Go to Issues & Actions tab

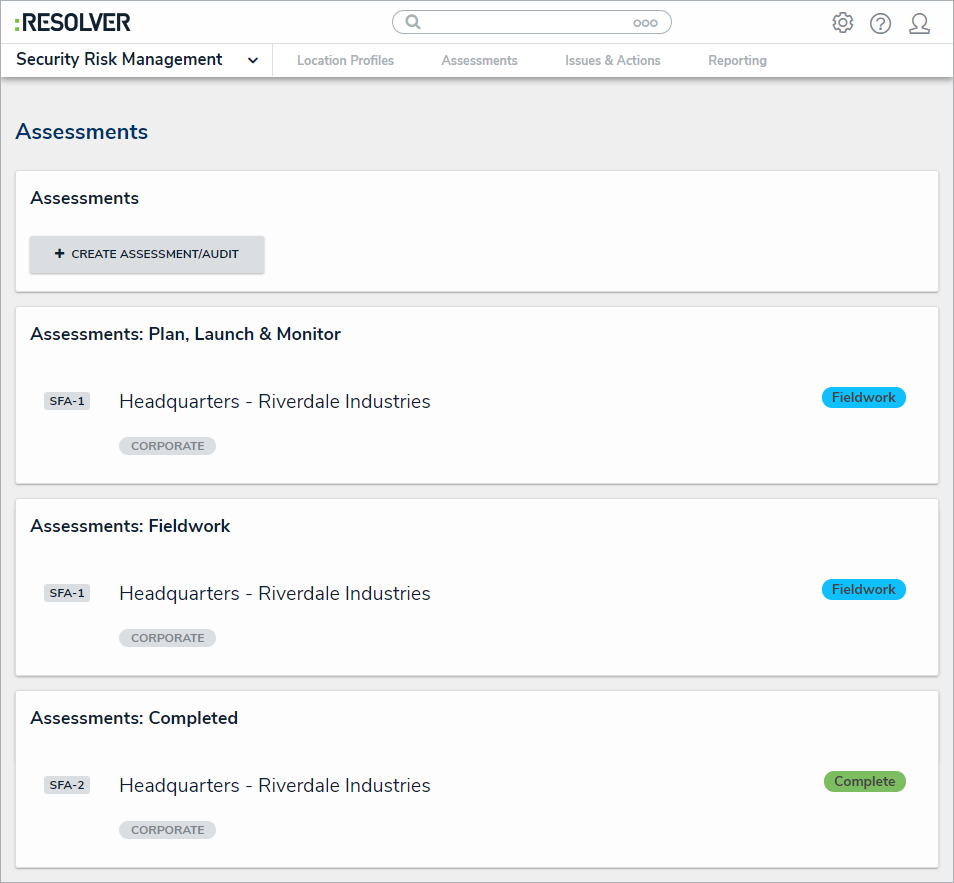coord(612,61)
